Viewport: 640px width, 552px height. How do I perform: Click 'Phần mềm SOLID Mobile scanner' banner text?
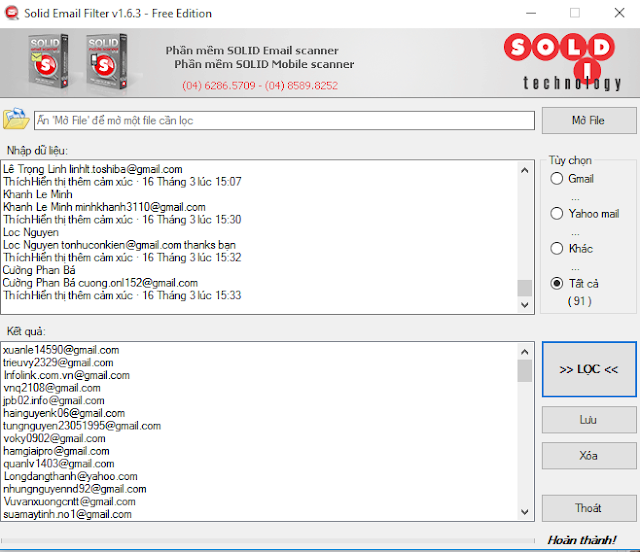click(264, 65)
